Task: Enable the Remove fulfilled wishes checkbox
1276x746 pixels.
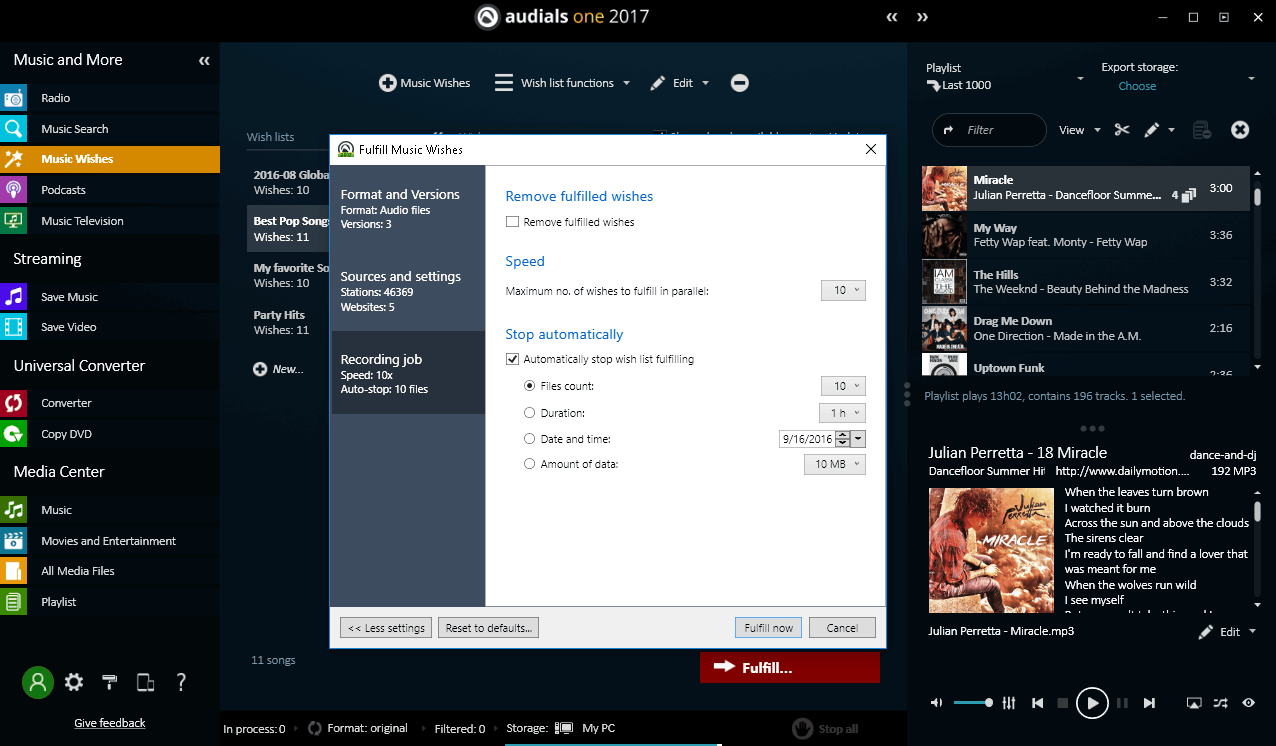Action: (513, 222)
